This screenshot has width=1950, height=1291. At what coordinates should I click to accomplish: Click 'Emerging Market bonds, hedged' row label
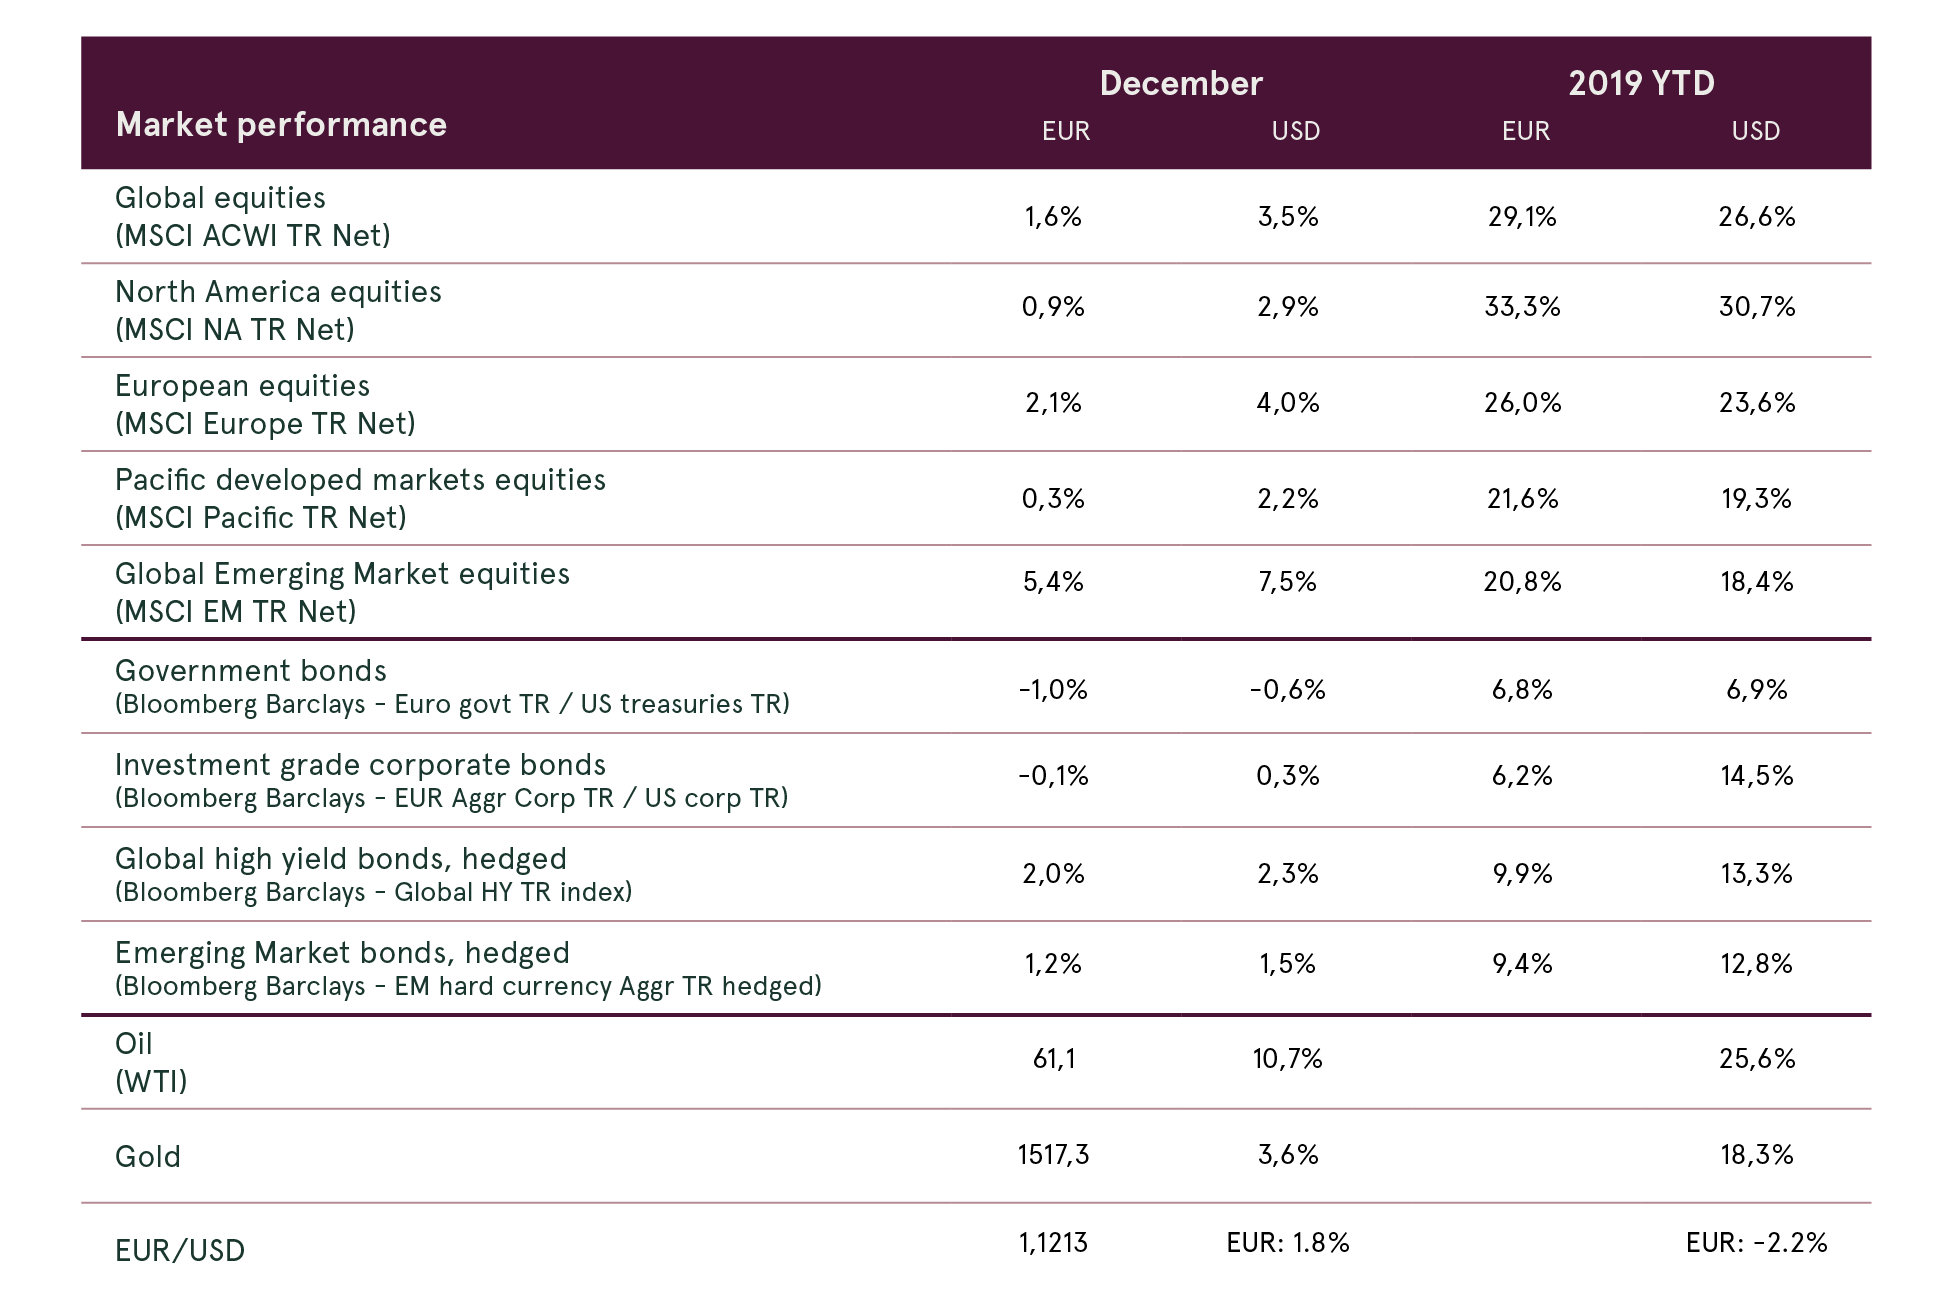click(x=342, y=954)
